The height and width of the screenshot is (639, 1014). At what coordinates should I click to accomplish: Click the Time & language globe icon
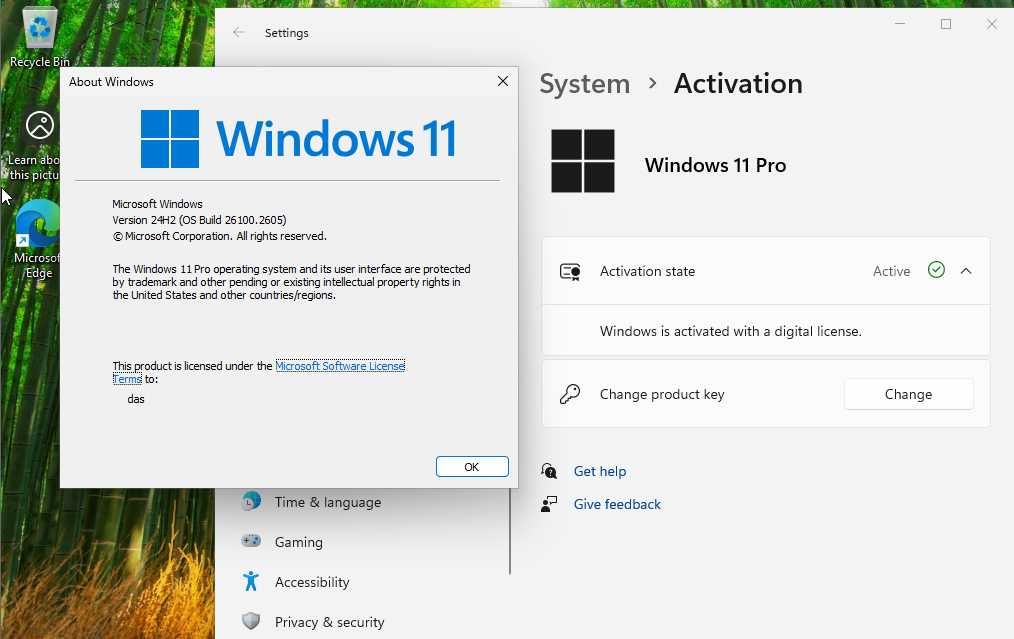tap(251, 501)
